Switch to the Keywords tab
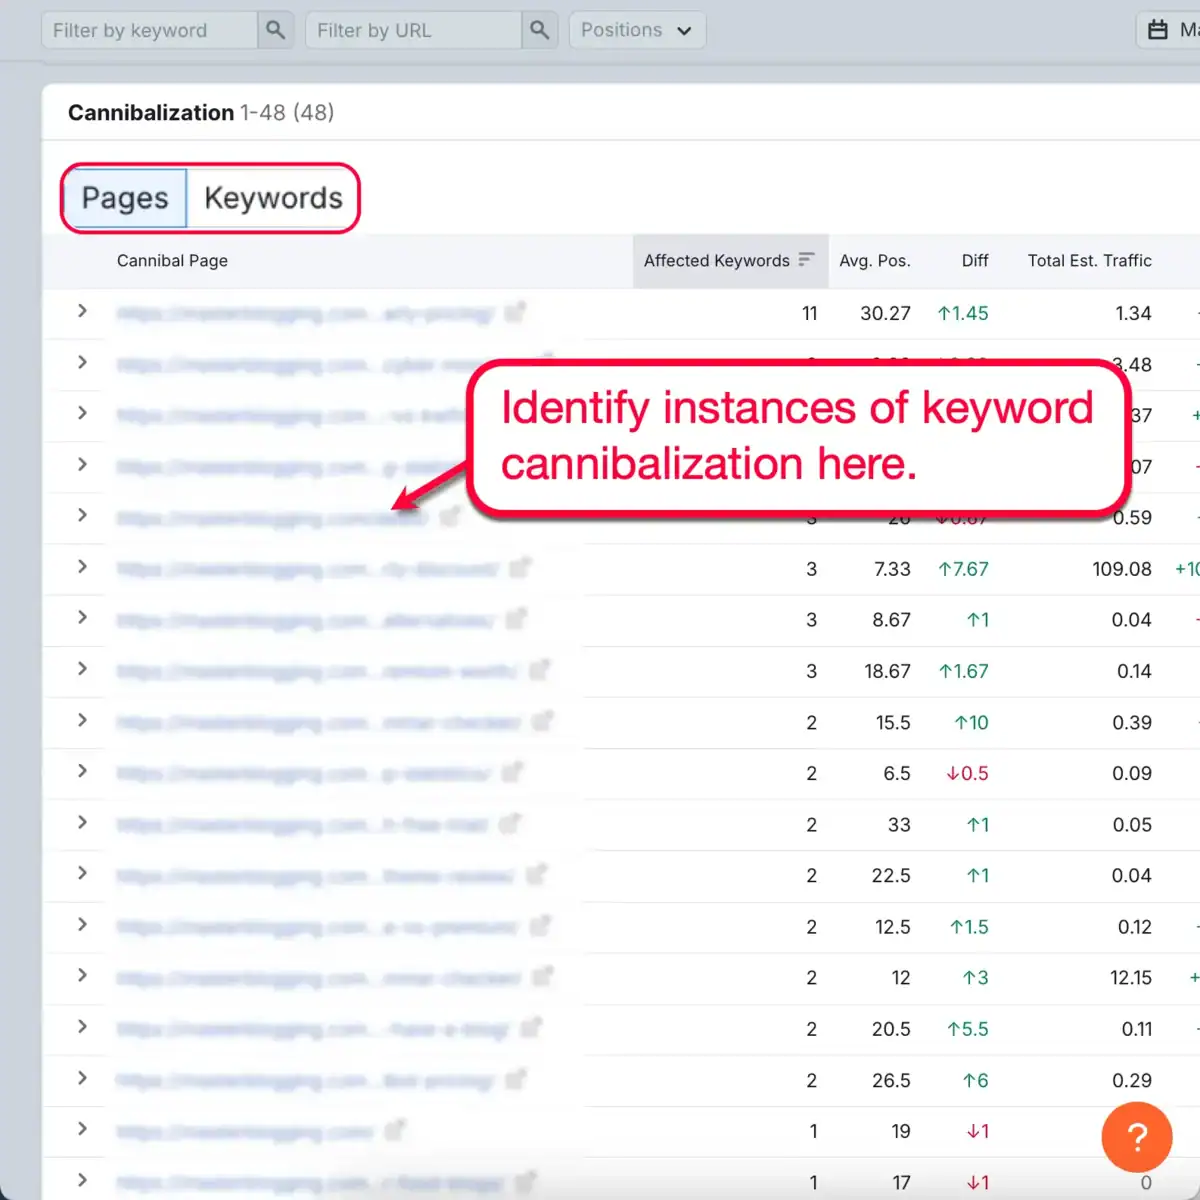 [273, 198]
